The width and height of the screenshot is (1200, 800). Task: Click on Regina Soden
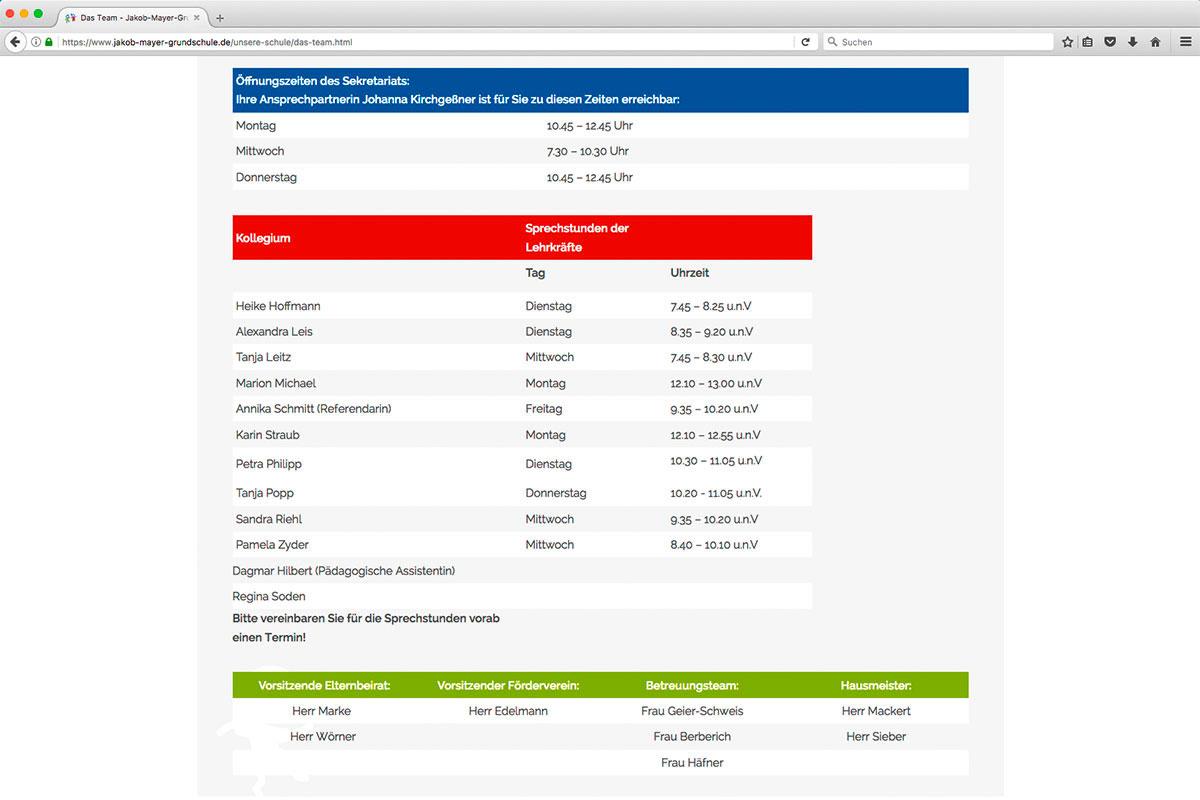point(269,597)
